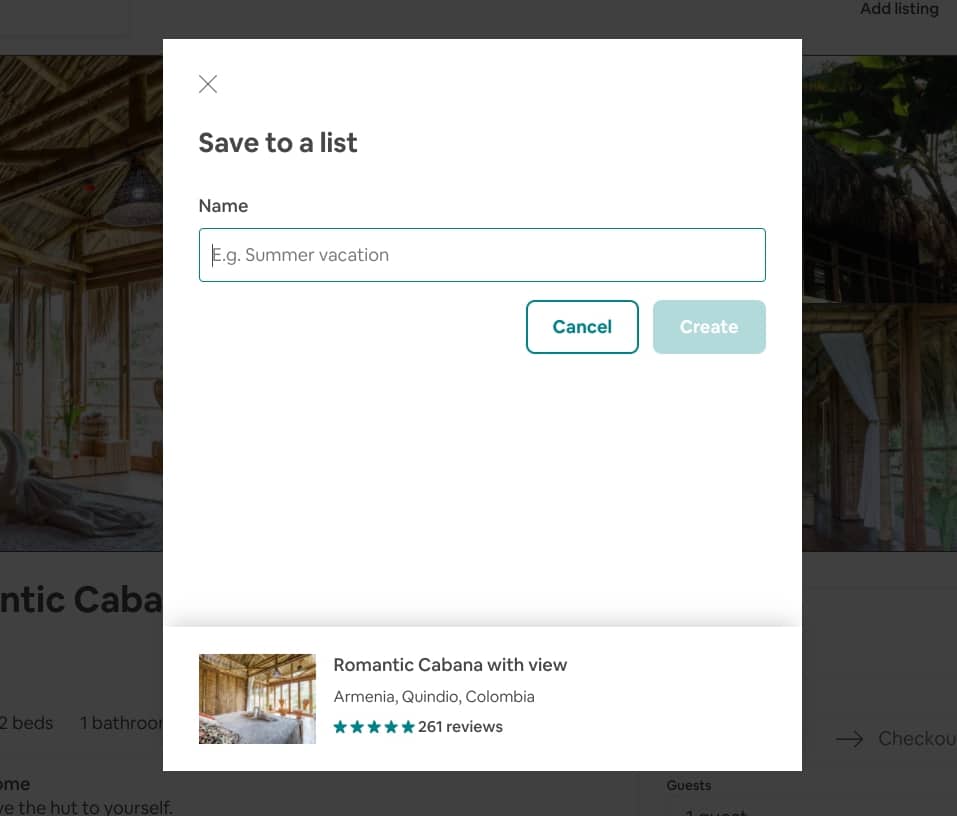
Task: Click the cabana bedroom thumbnail
Action: coord(257,698)
